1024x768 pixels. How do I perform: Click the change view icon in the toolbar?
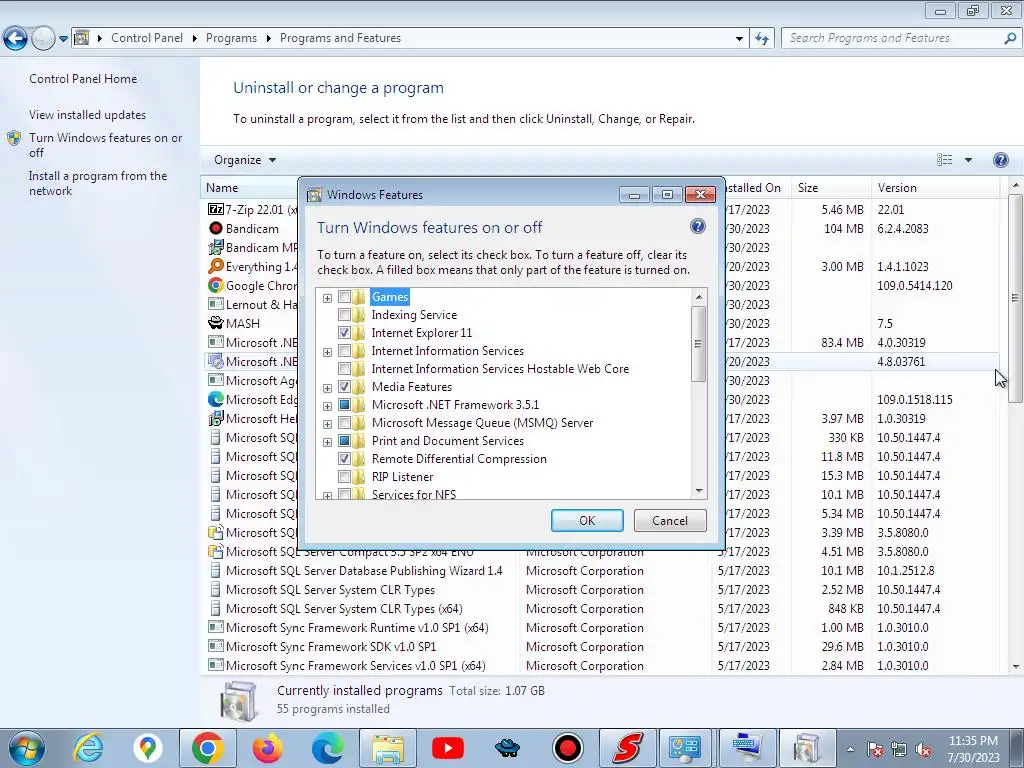(x=944, y=160)
